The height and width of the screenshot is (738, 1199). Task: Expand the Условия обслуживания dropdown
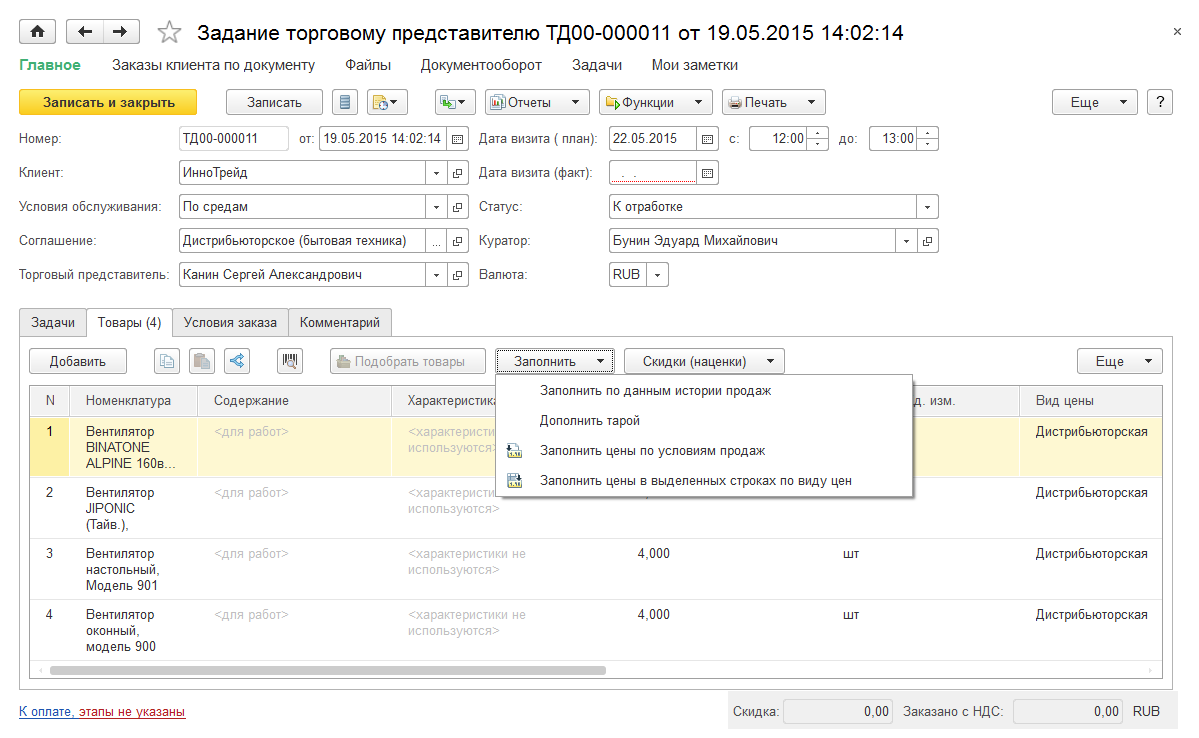point(436,207)
